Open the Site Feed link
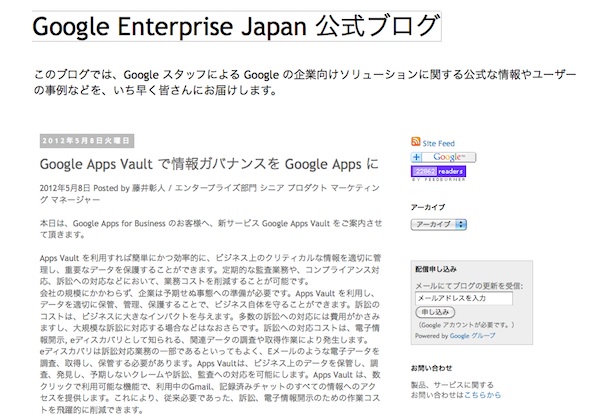 point(439,143)
